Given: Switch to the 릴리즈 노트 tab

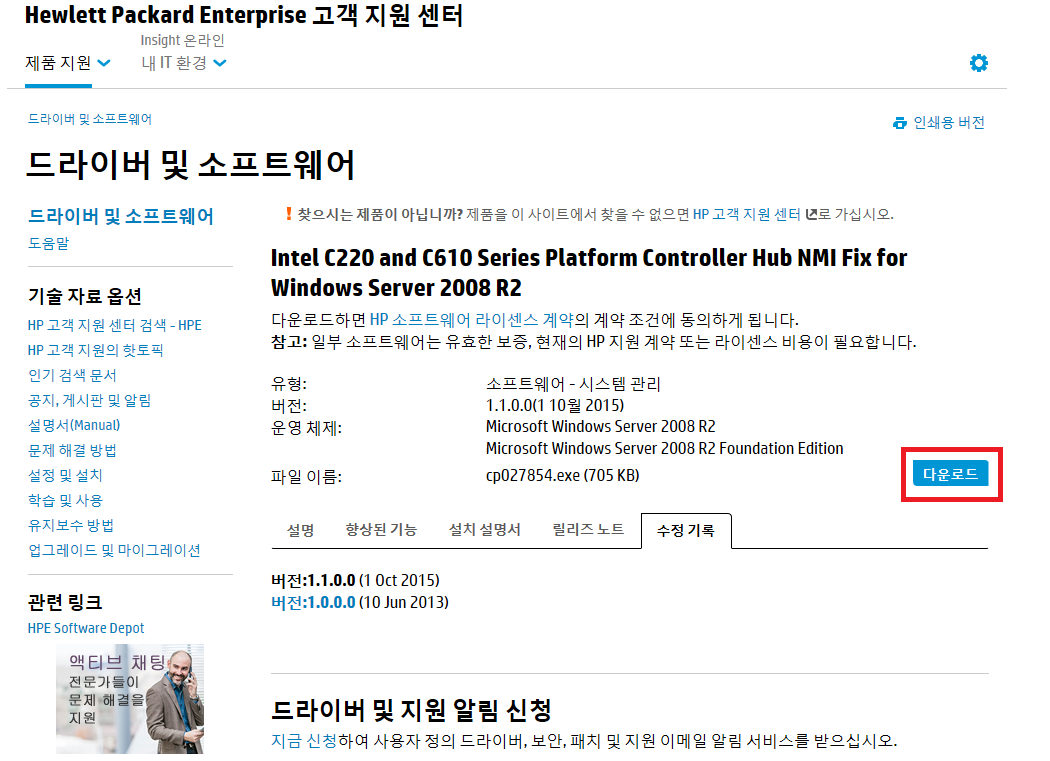Looking at the screenshot, I should [x=588, y=530].
